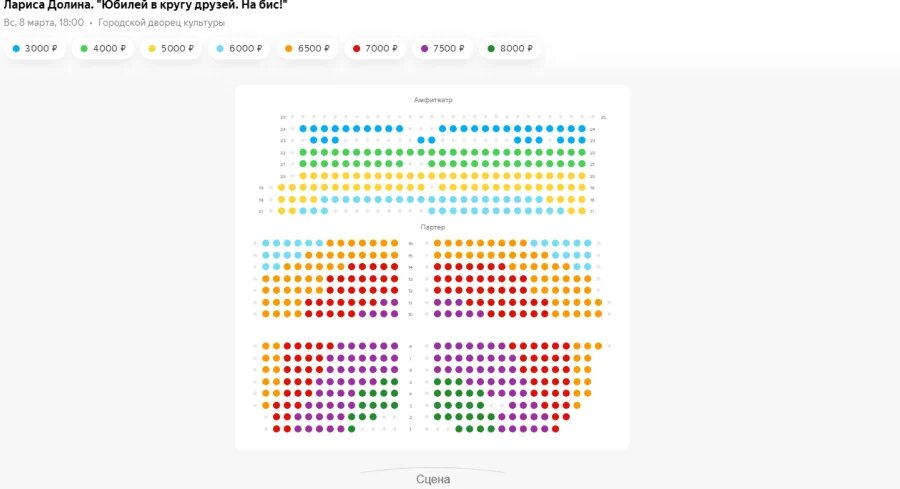Choose the 7500 ₽ purple price category

point(443,49)
